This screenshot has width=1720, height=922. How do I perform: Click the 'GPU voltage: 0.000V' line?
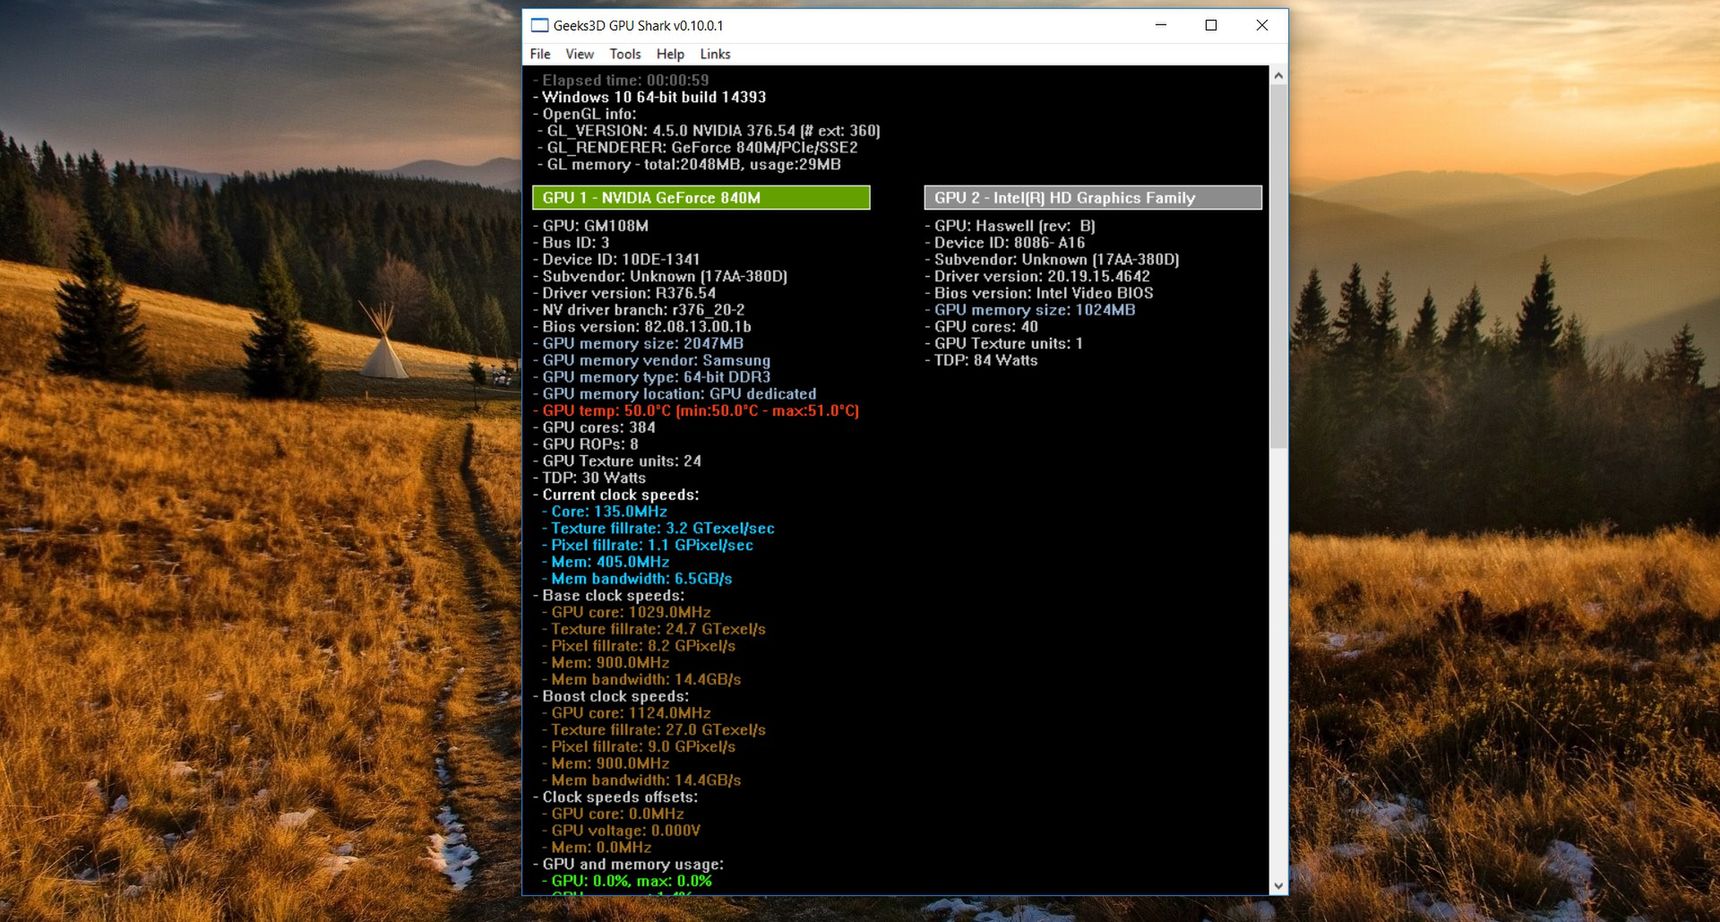pos(622,831)
